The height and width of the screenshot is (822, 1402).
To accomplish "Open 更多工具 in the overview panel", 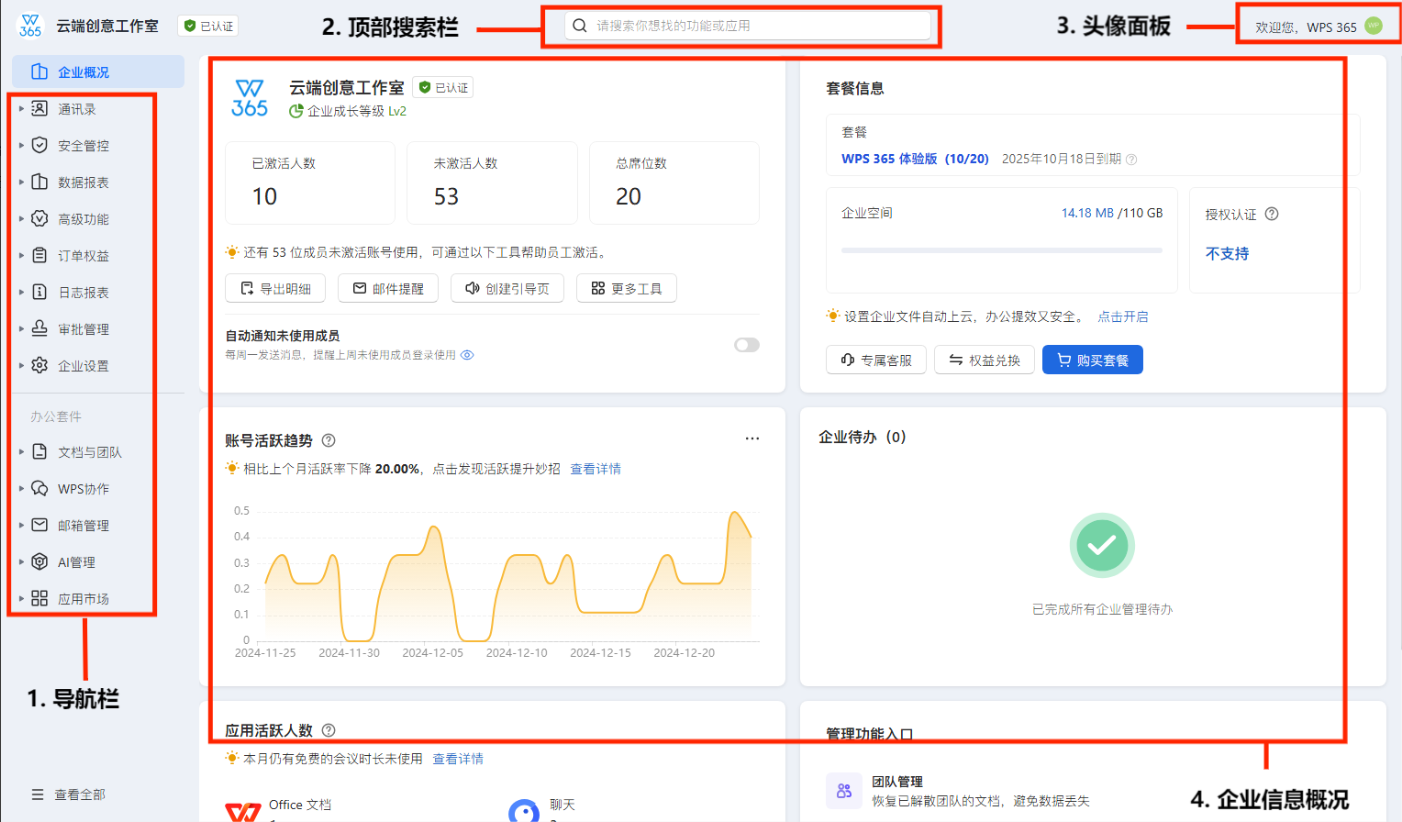I will 626,288.
